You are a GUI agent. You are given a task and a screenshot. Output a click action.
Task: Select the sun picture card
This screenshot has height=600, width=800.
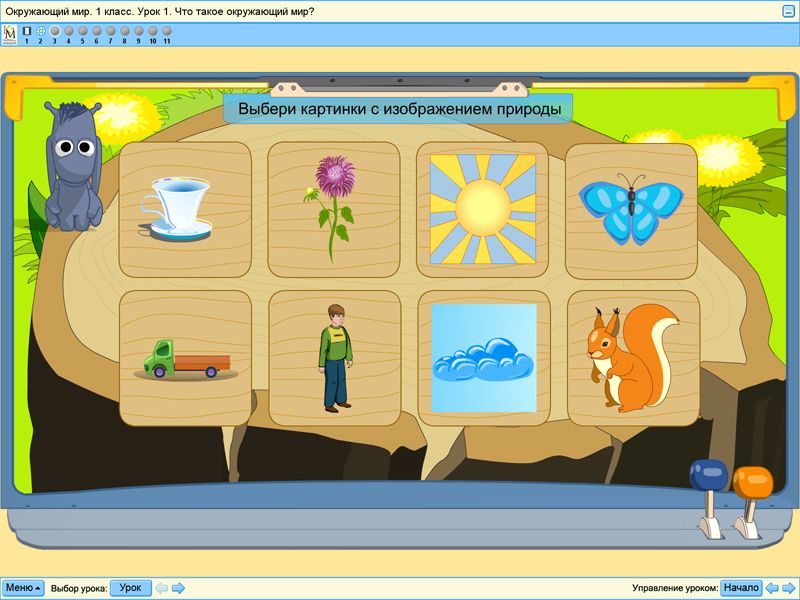(x=483, y=210)
